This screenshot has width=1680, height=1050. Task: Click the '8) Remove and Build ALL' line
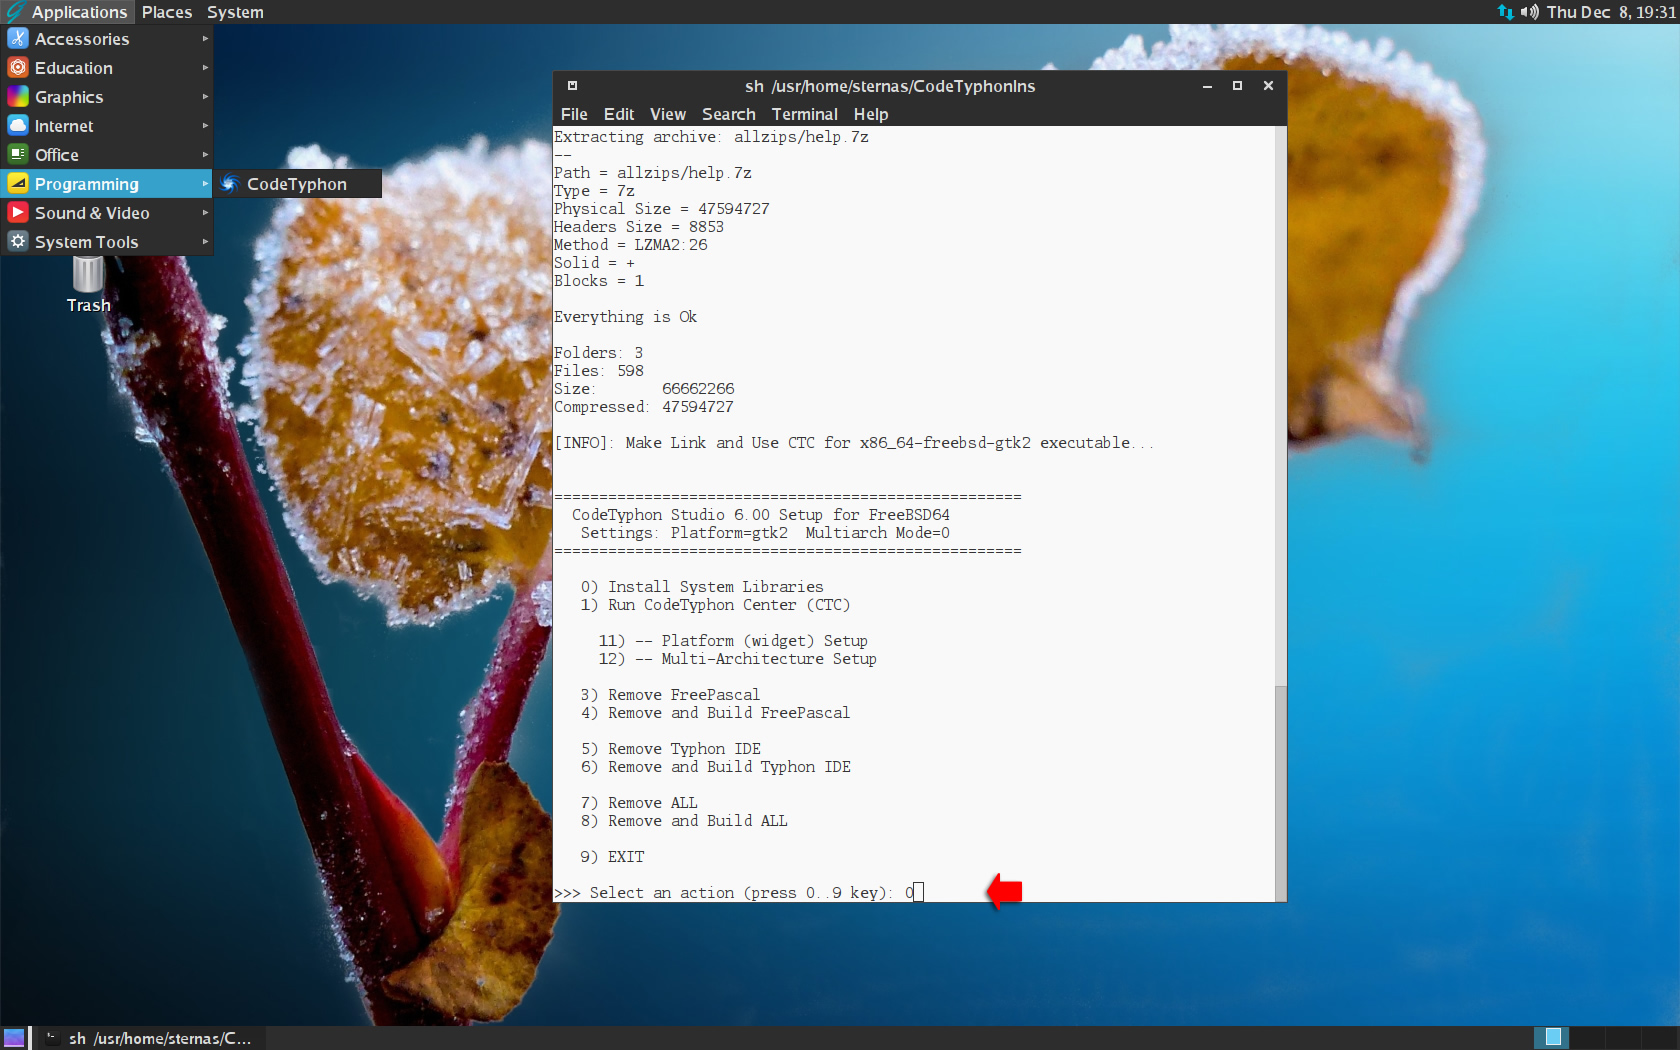tap(684, 821)
